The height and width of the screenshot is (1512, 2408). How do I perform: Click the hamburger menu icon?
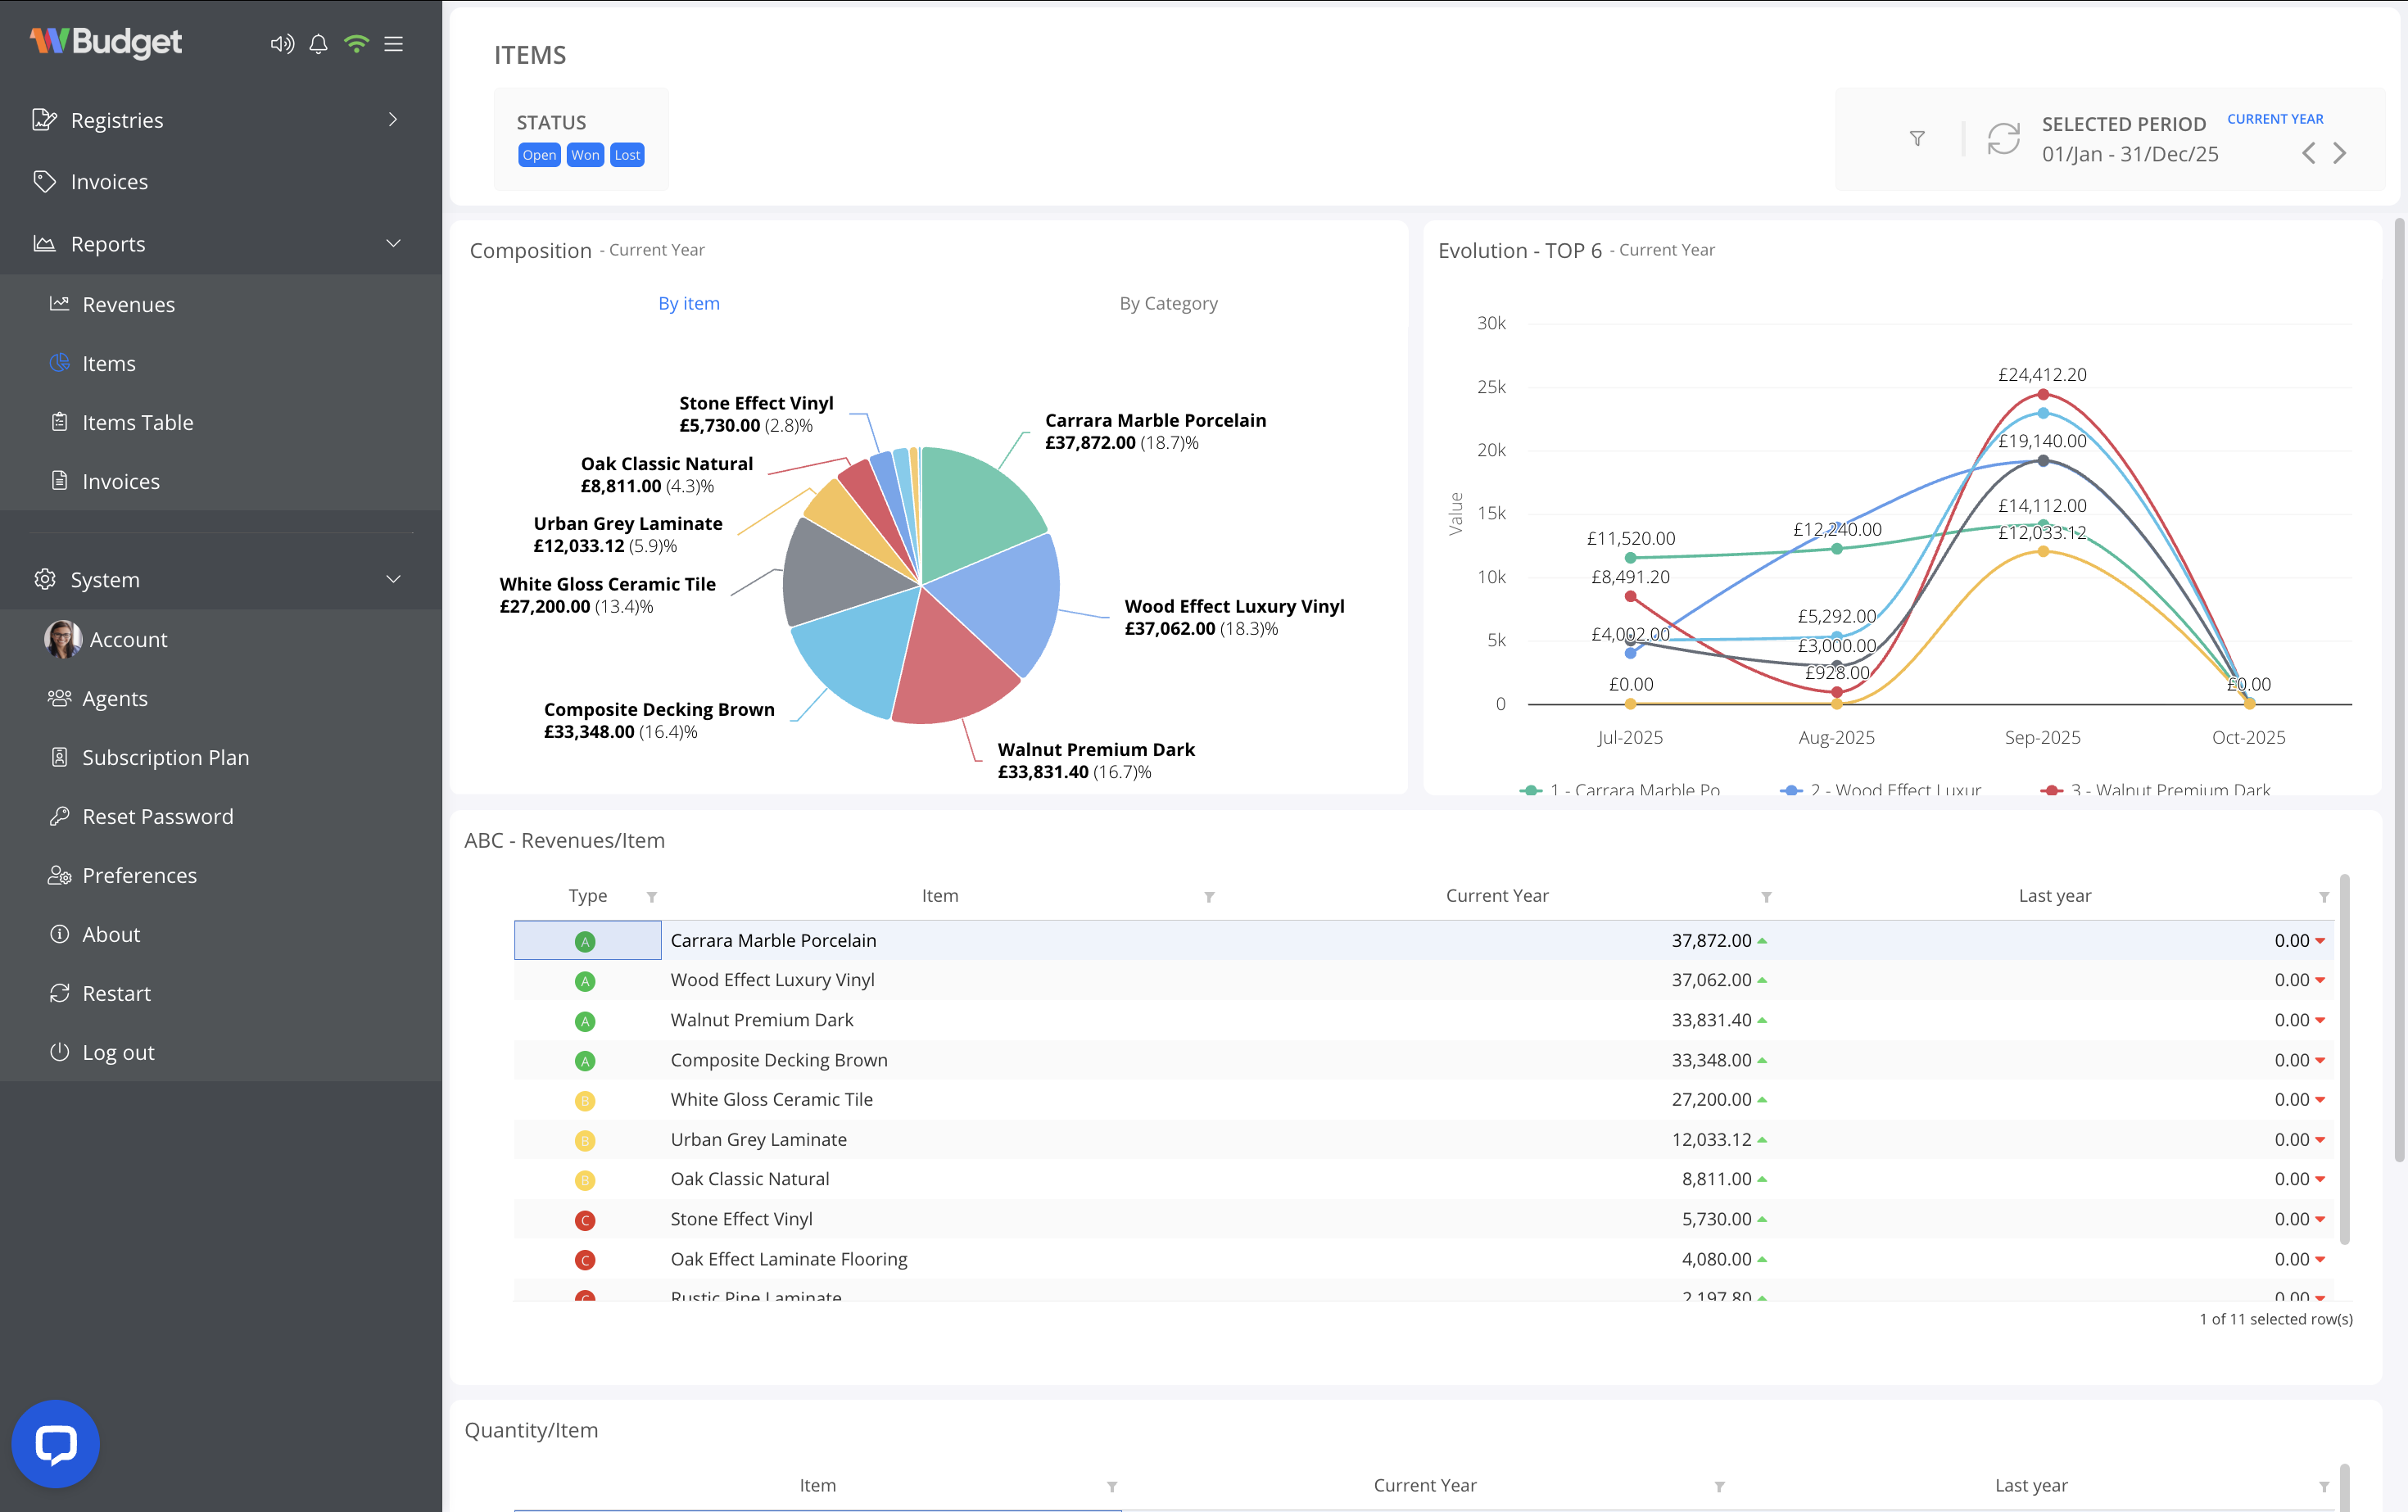pos(394,44)
